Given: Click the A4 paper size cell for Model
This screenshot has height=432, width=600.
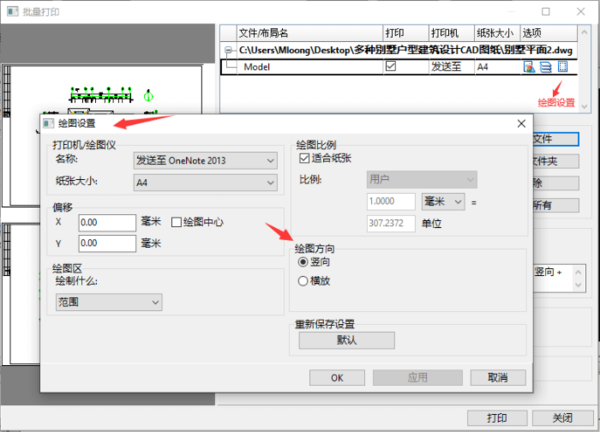Looking at the screenshot, I should 497,67.
